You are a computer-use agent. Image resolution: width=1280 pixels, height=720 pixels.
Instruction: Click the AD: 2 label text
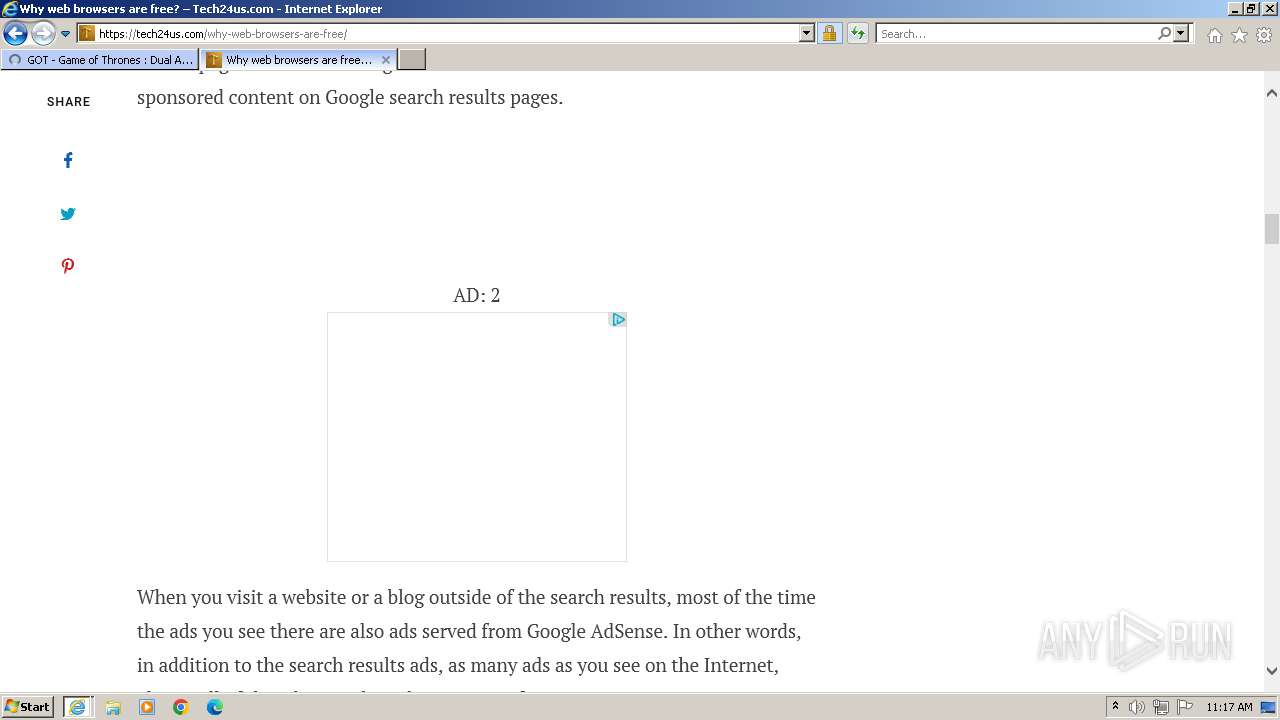pyautogui.click(x=477, y=295)
